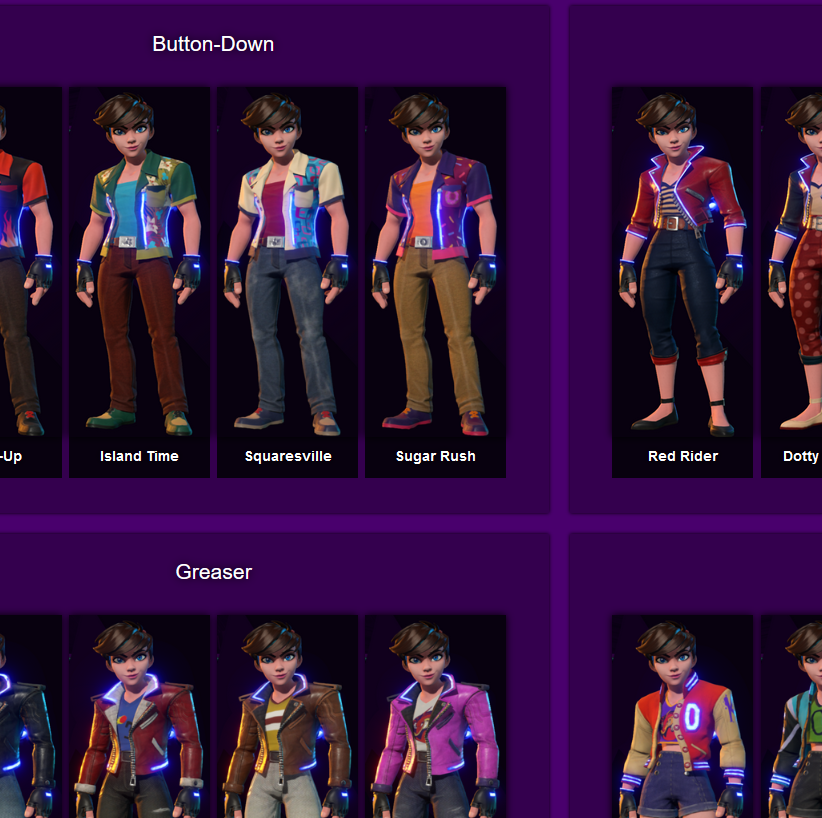The height and width of the screenshot is (818, 822).
Task: Open the Dotty outfit preview
Action: (800, 270)
